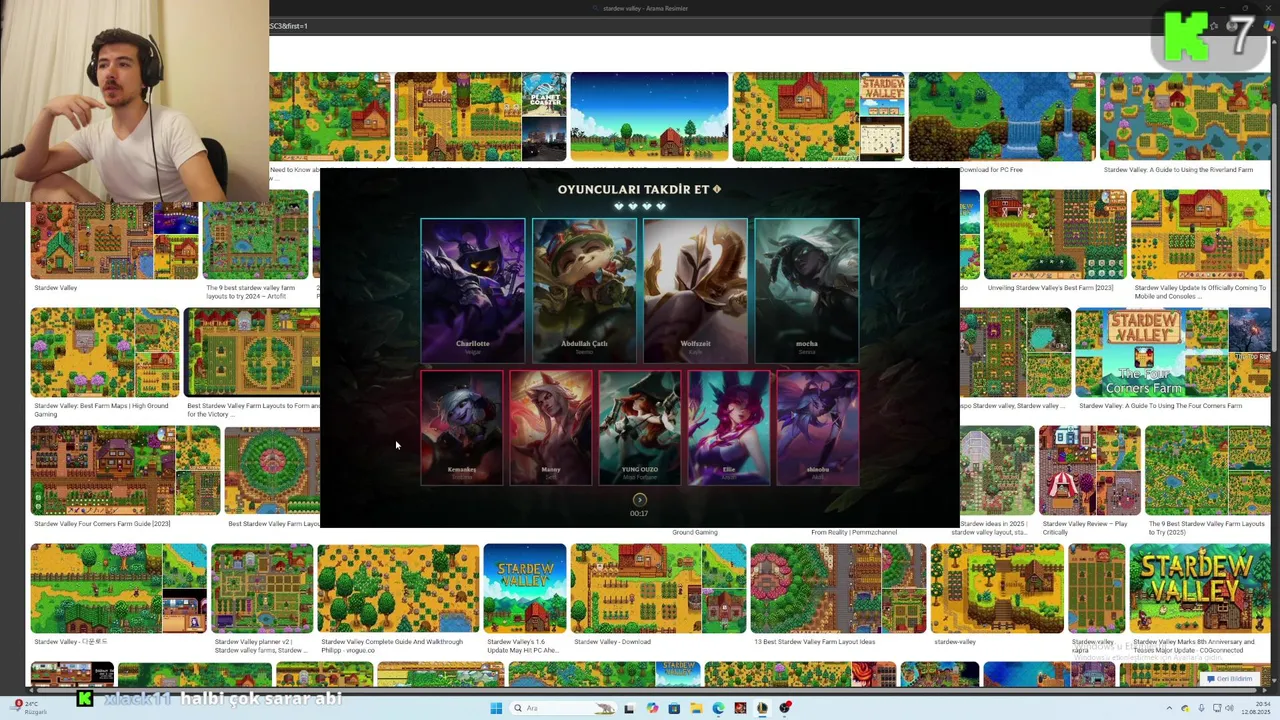Open 'Stardew Valley Review – Play Critically' thumbnail
This screenshot has height=720, width=1280.
1089,470
